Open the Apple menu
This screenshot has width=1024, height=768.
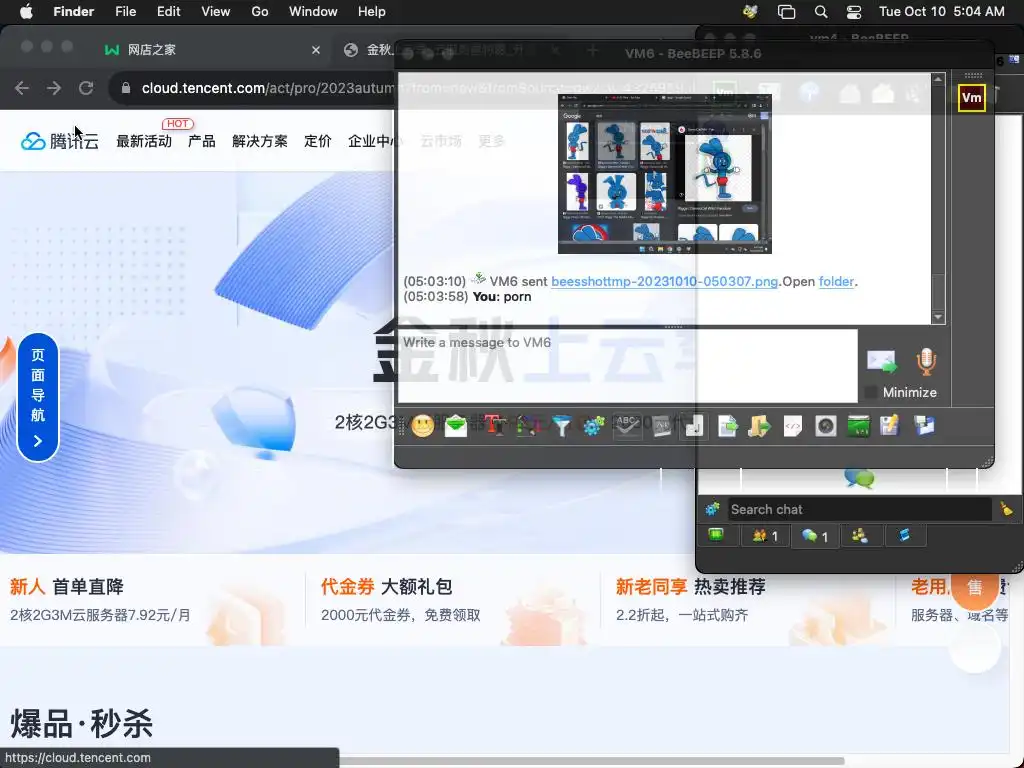pos(26,12)
